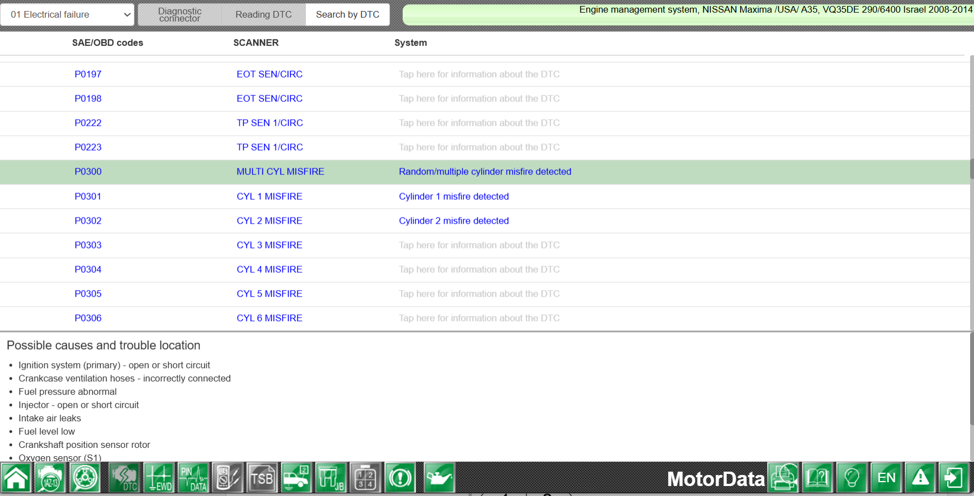Open the multimeter testing icon
This screenshot has width=974, height=496.
(x=228, y=478)
